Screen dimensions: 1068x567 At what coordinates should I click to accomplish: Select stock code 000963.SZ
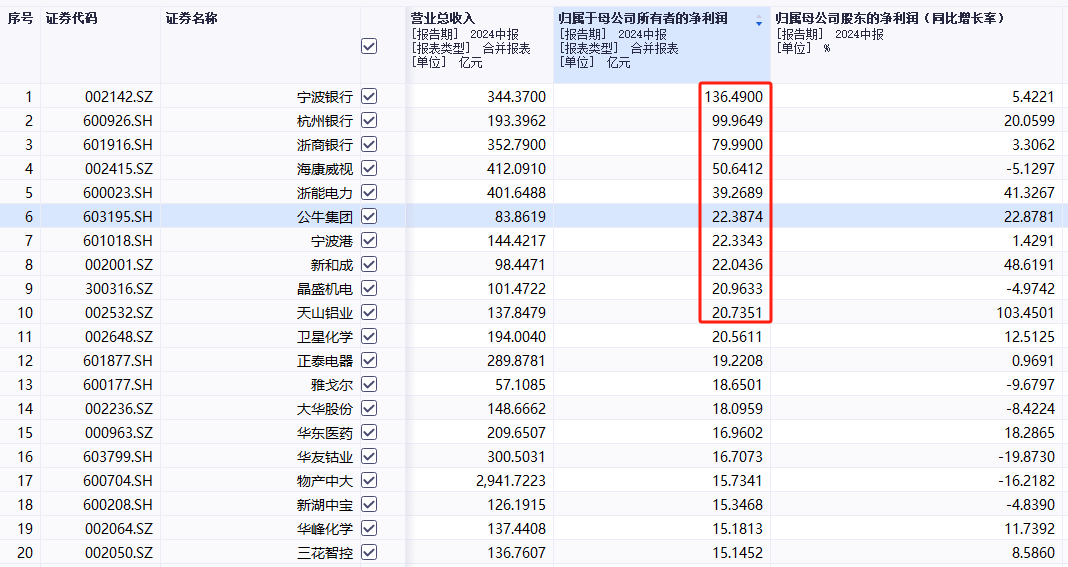pos(119,433)
